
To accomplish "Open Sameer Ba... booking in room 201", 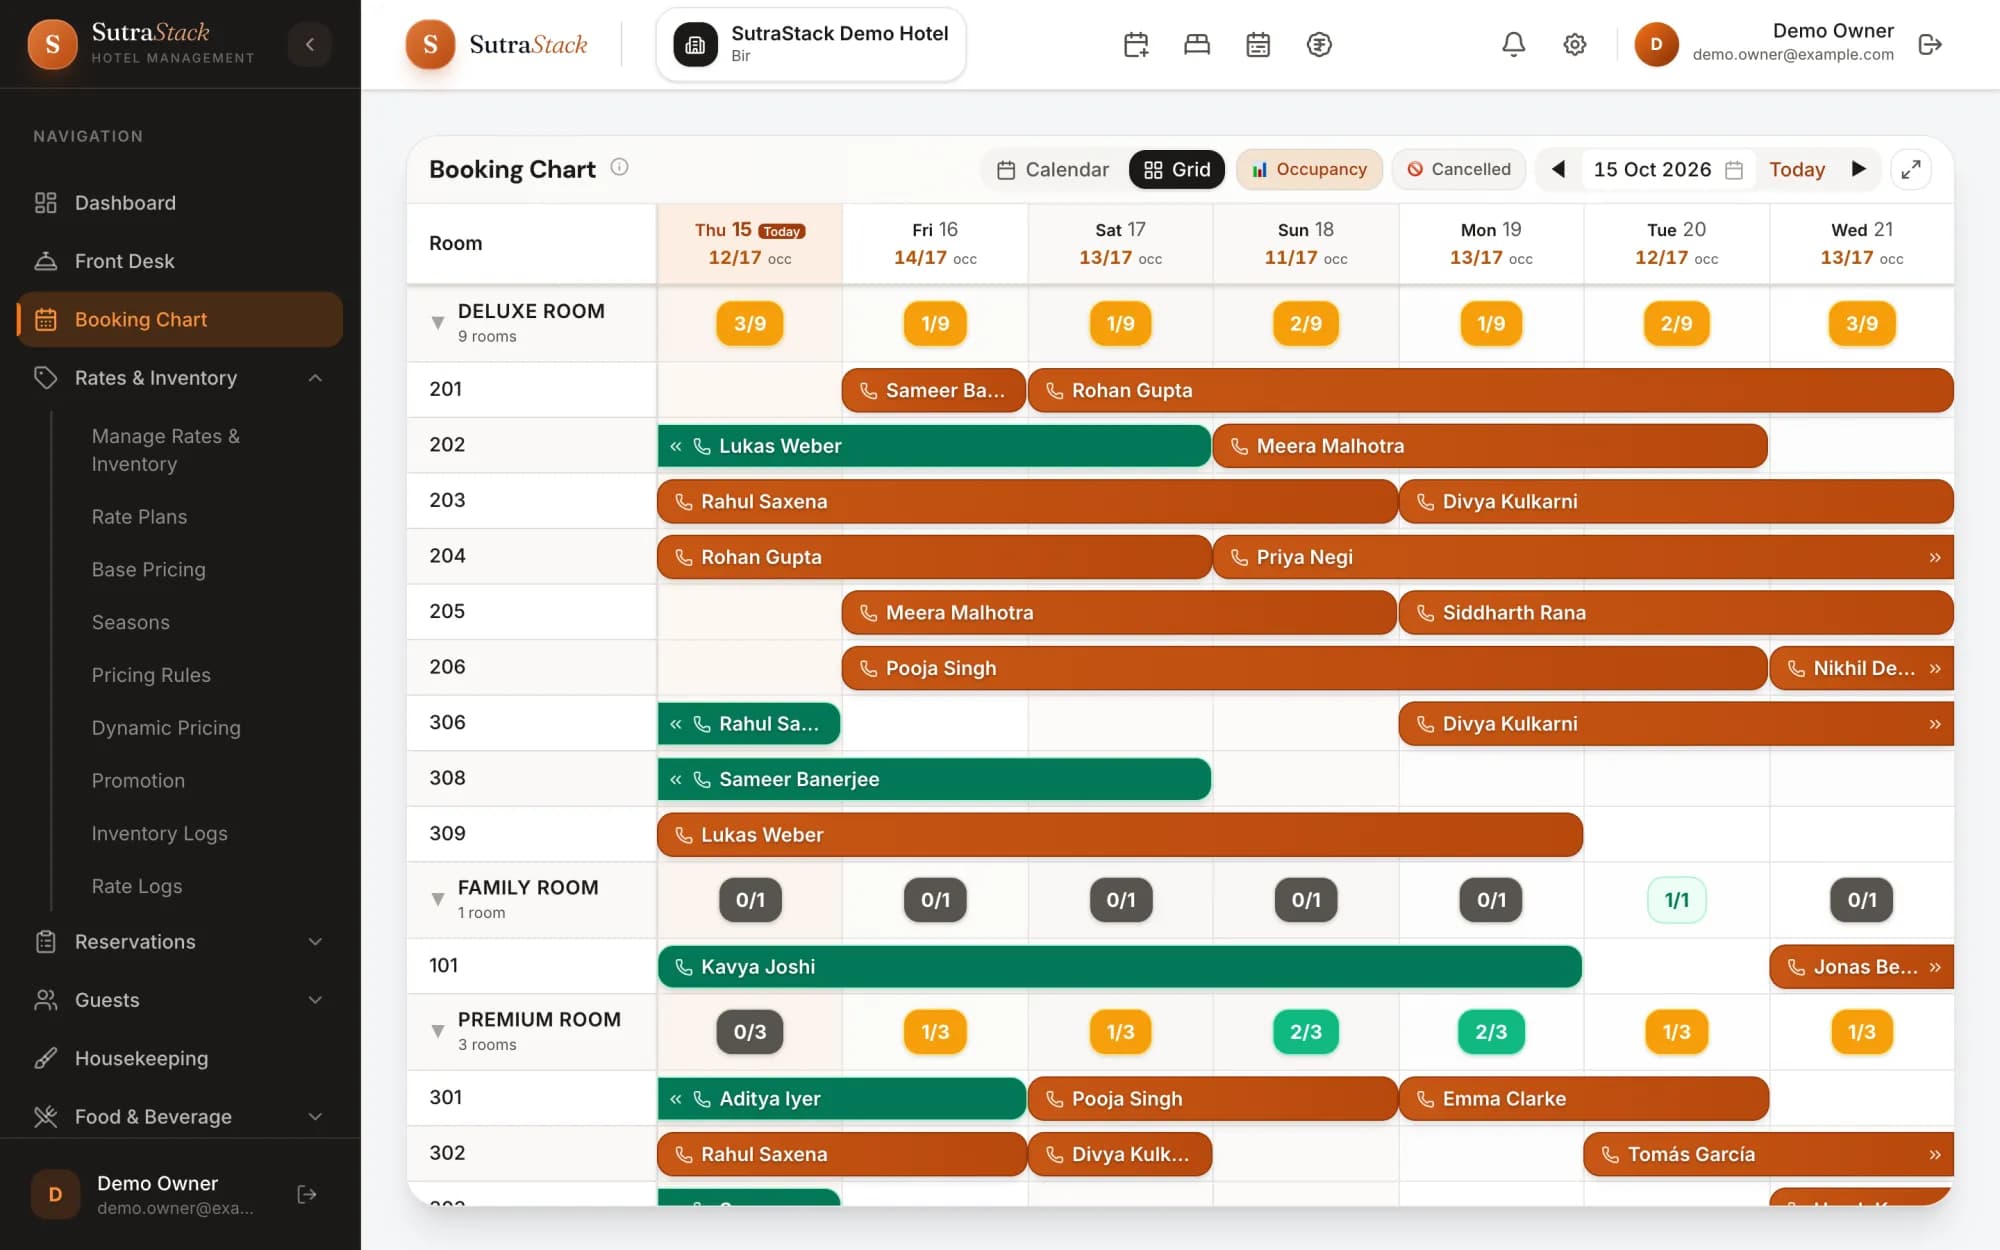I will 934,390.
